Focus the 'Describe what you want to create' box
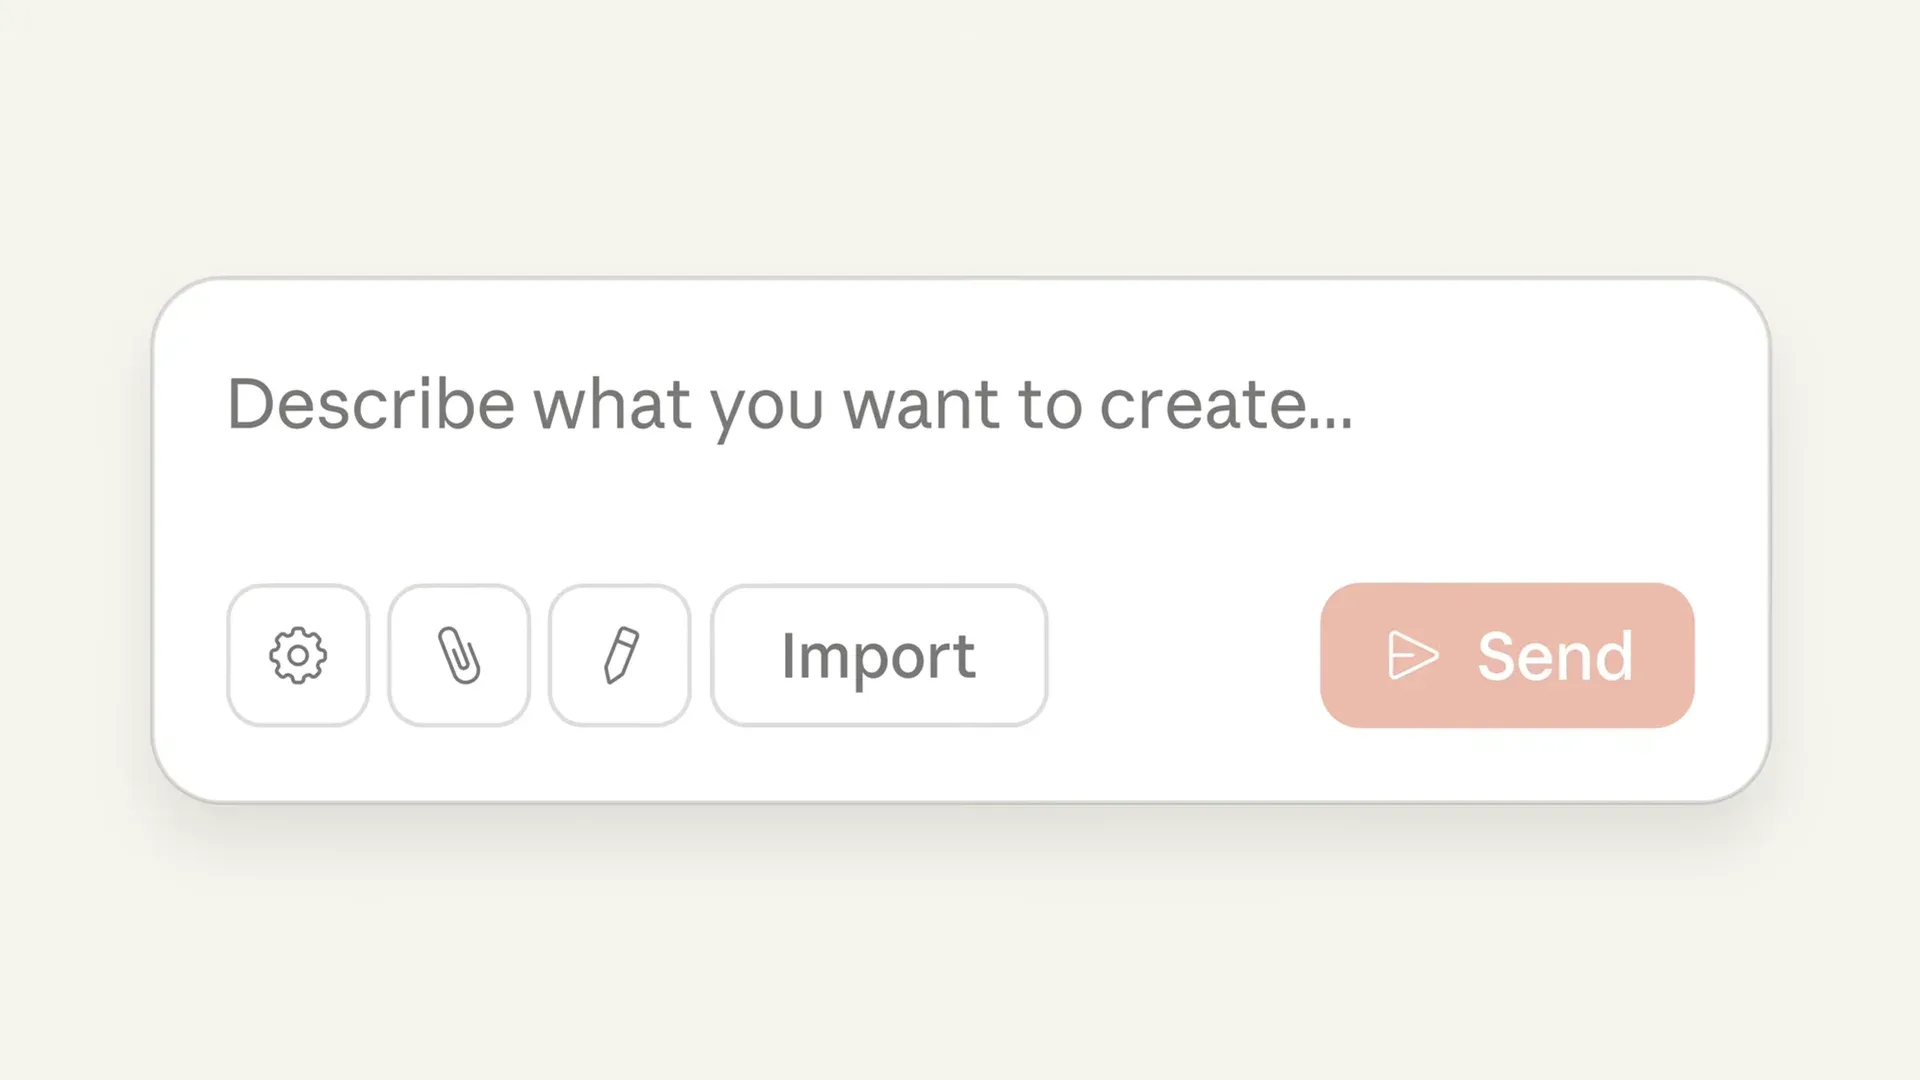 click(790, 405)
